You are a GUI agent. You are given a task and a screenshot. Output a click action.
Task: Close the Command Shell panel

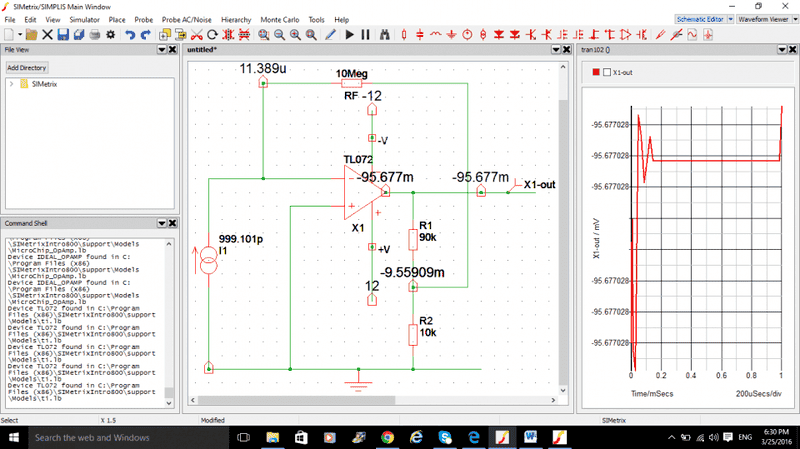point(172,223)
